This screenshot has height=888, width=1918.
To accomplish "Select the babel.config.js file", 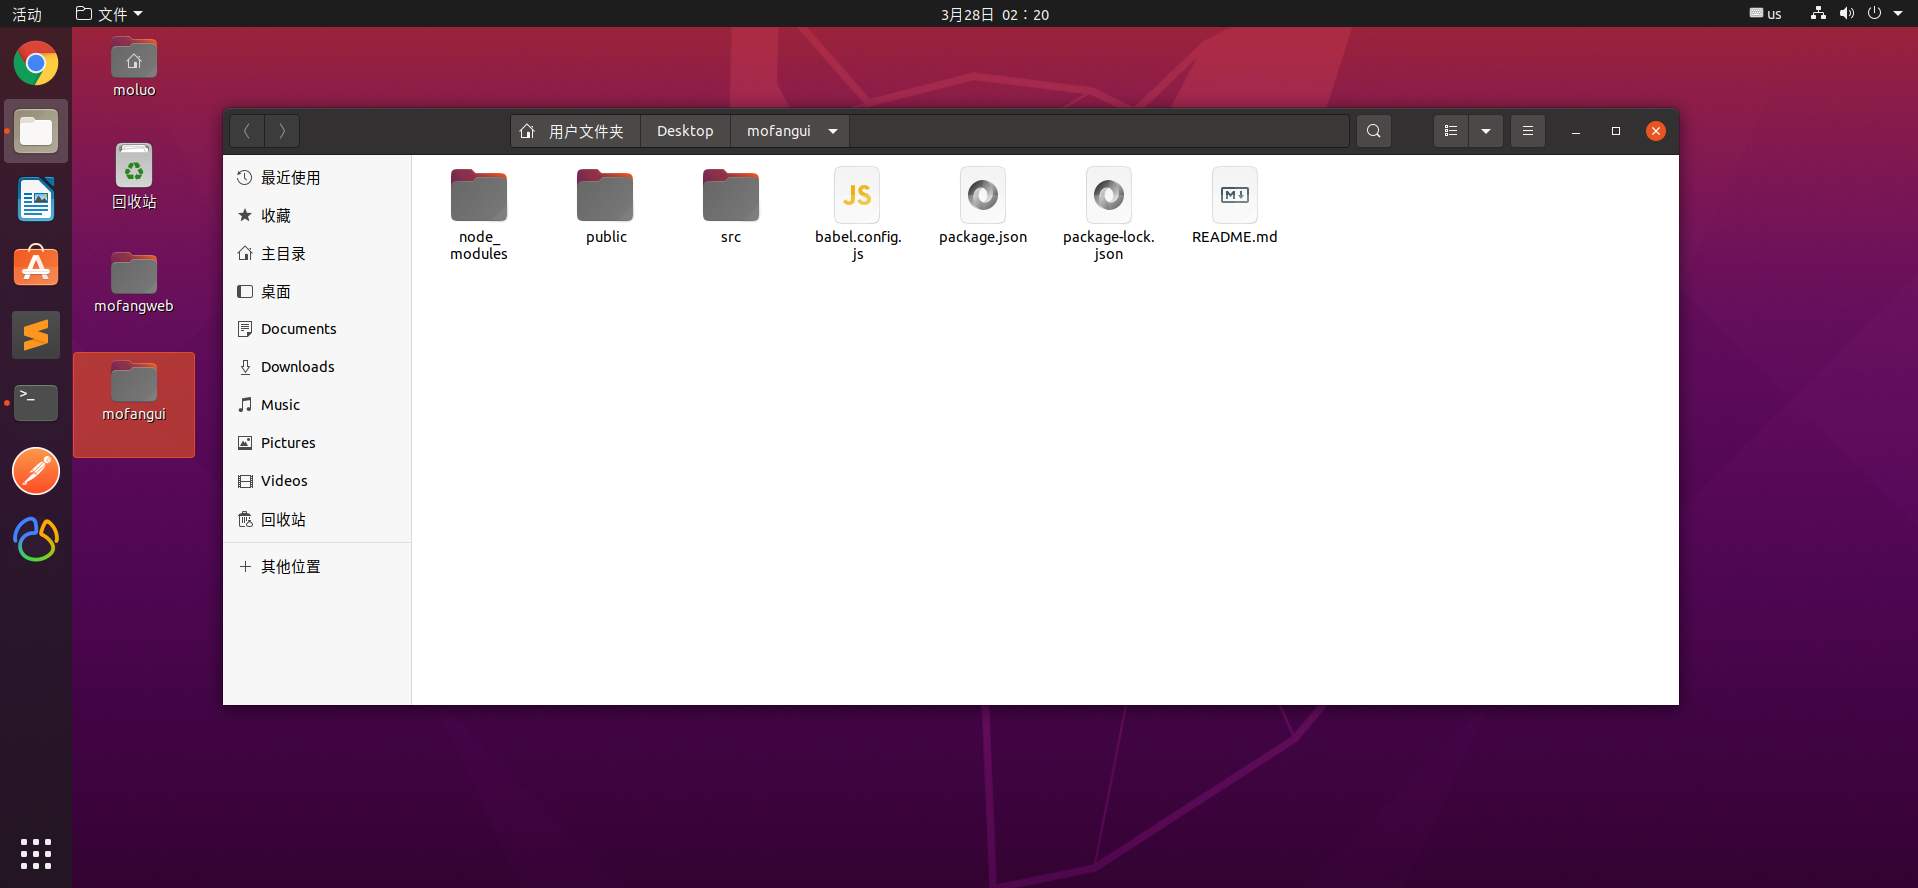I will coord(857,214).
